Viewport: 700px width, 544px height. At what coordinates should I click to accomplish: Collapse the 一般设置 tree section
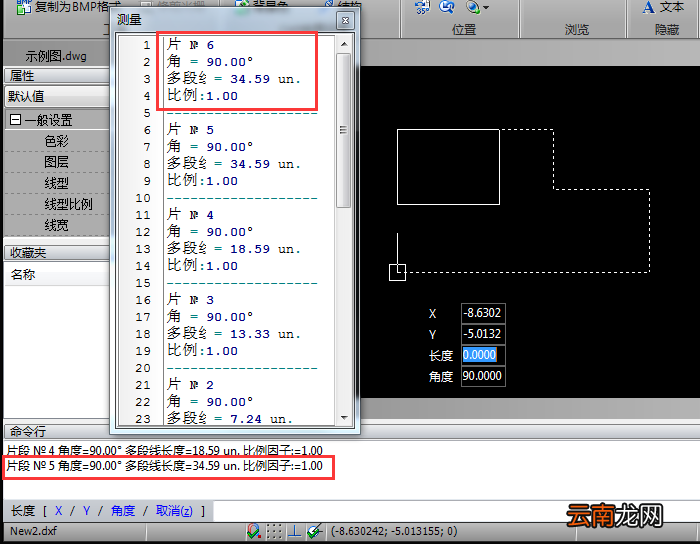pyautogui.click(x=15, y=120)
